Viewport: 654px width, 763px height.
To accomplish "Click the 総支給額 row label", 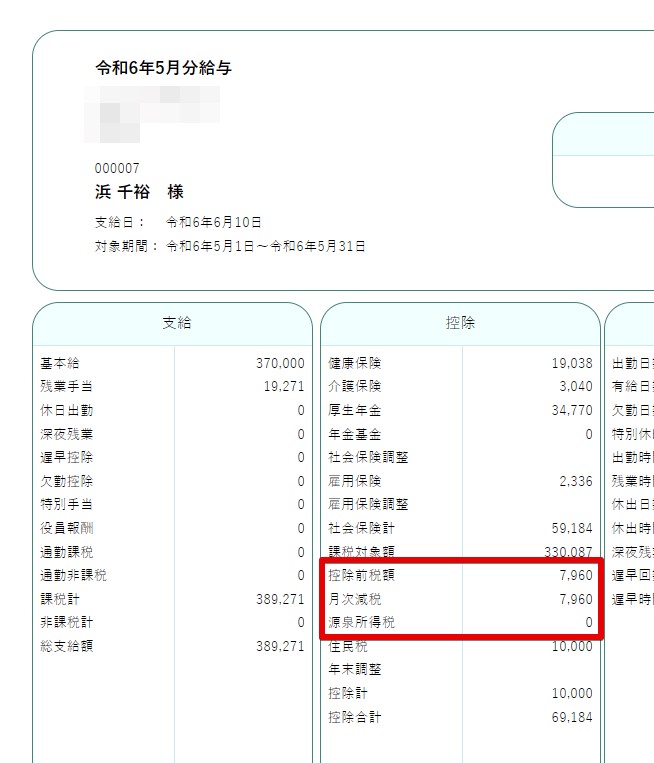I will [x=66, y=647].
